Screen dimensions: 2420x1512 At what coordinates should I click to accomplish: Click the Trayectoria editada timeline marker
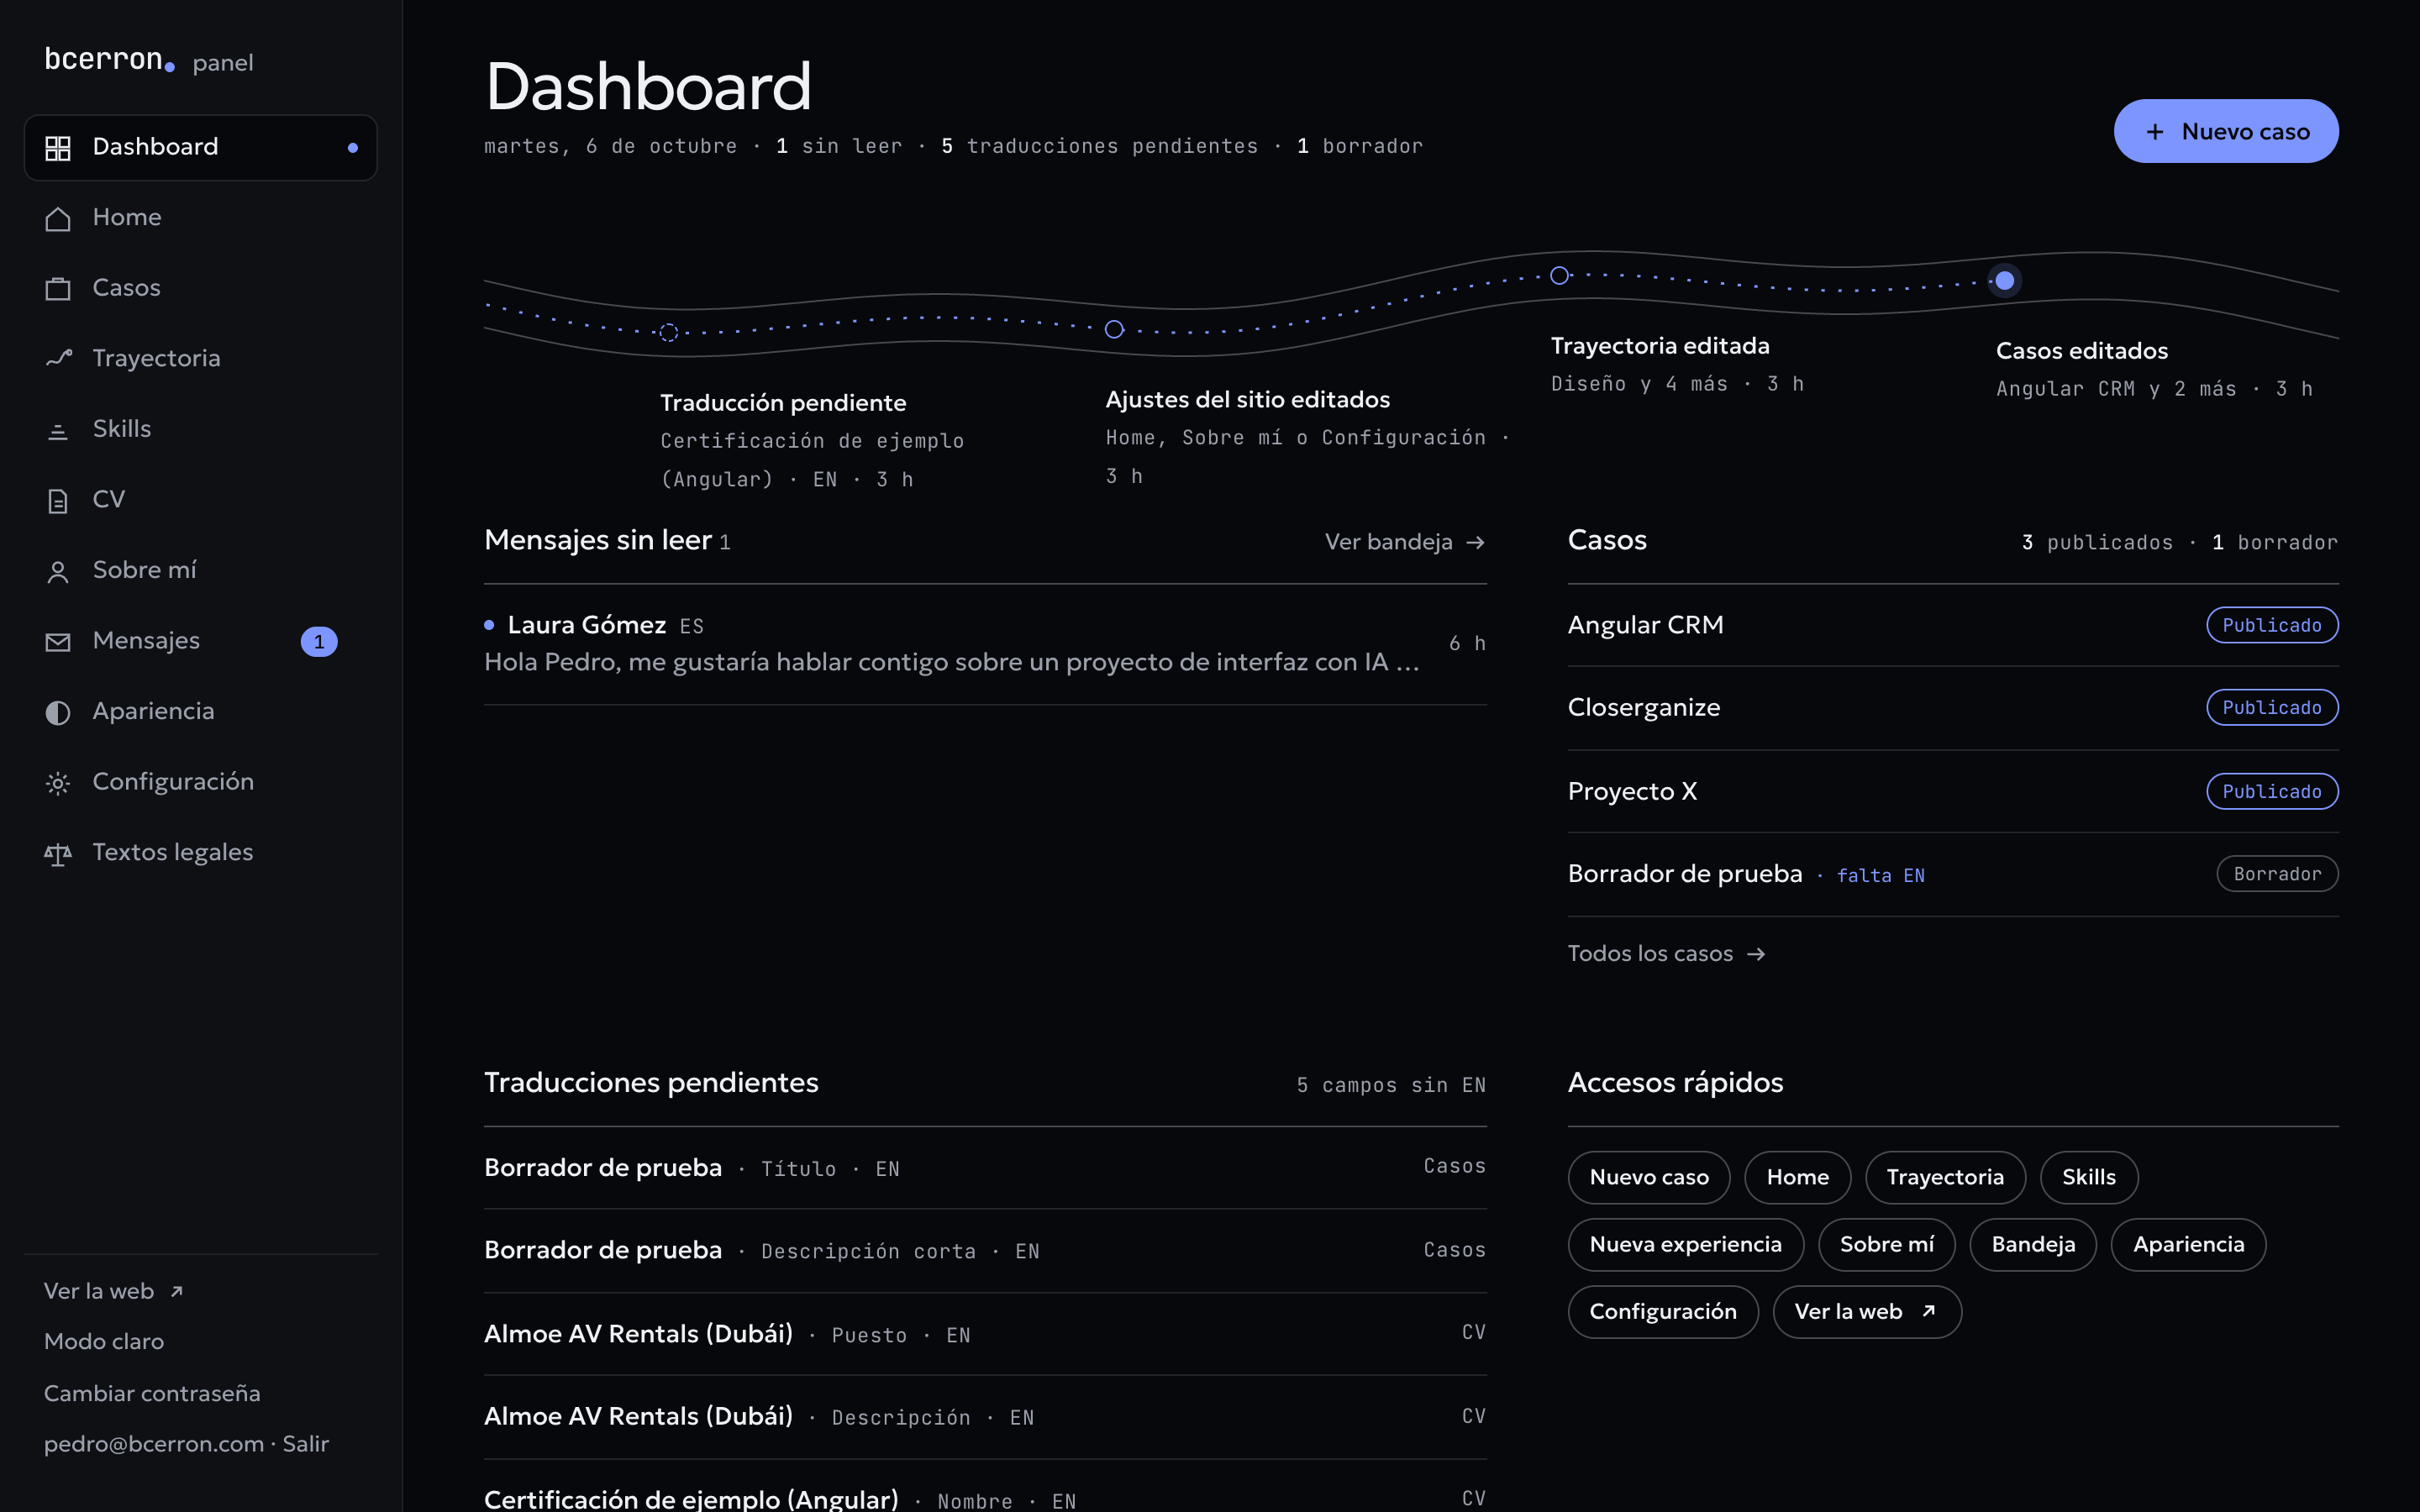click(1559, 275)
